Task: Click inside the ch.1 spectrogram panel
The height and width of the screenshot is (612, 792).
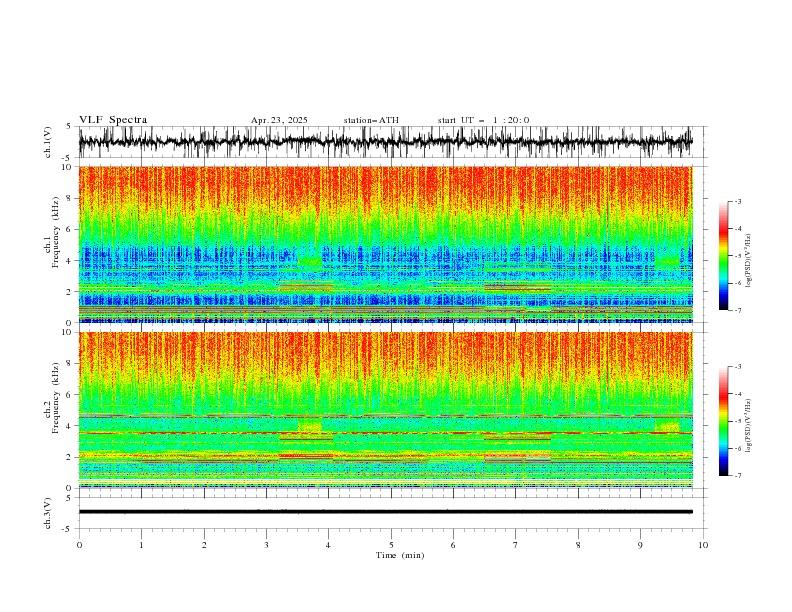Action: (385, 244)
